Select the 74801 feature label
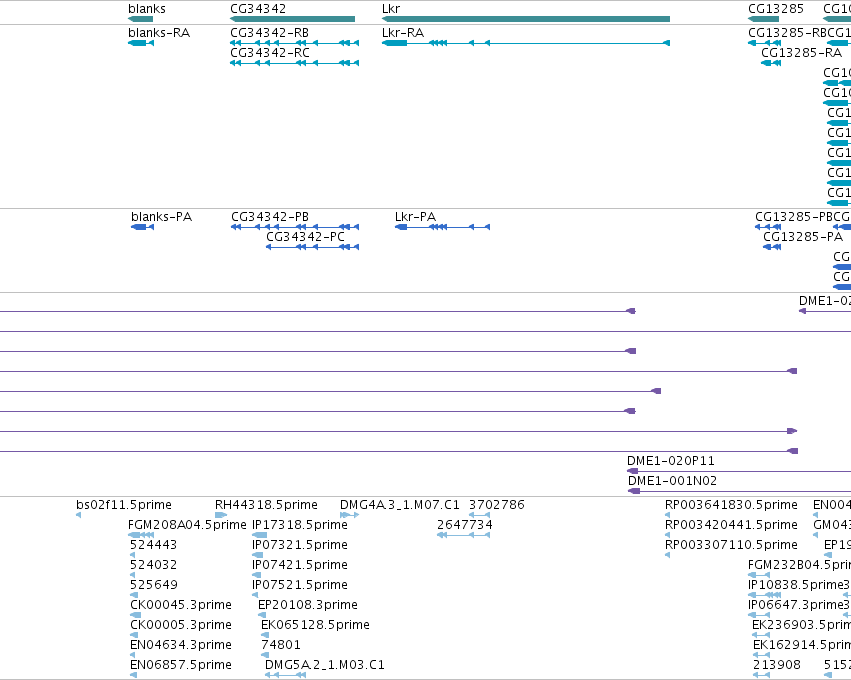 pos(281,645)
